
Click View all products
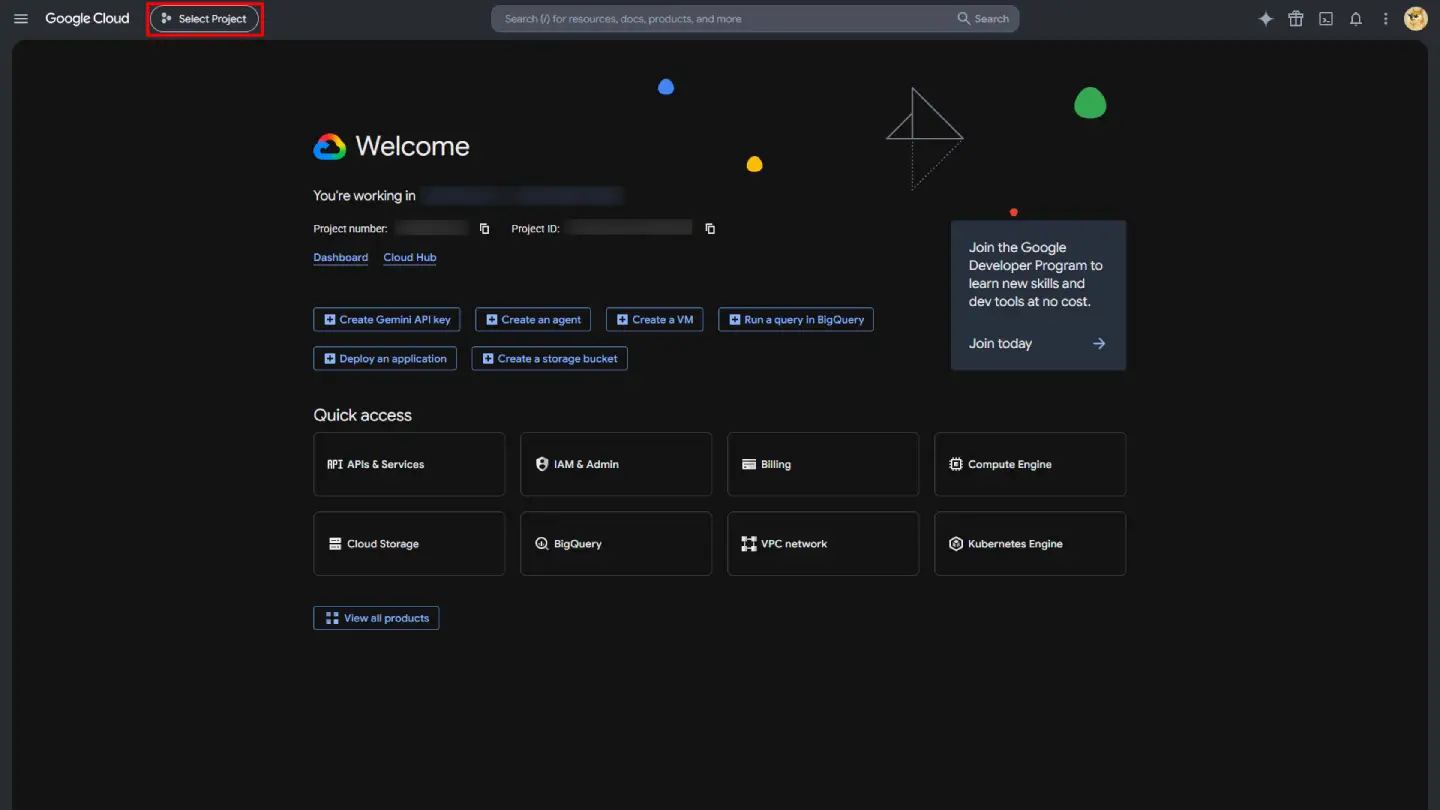tap(376, 618)
